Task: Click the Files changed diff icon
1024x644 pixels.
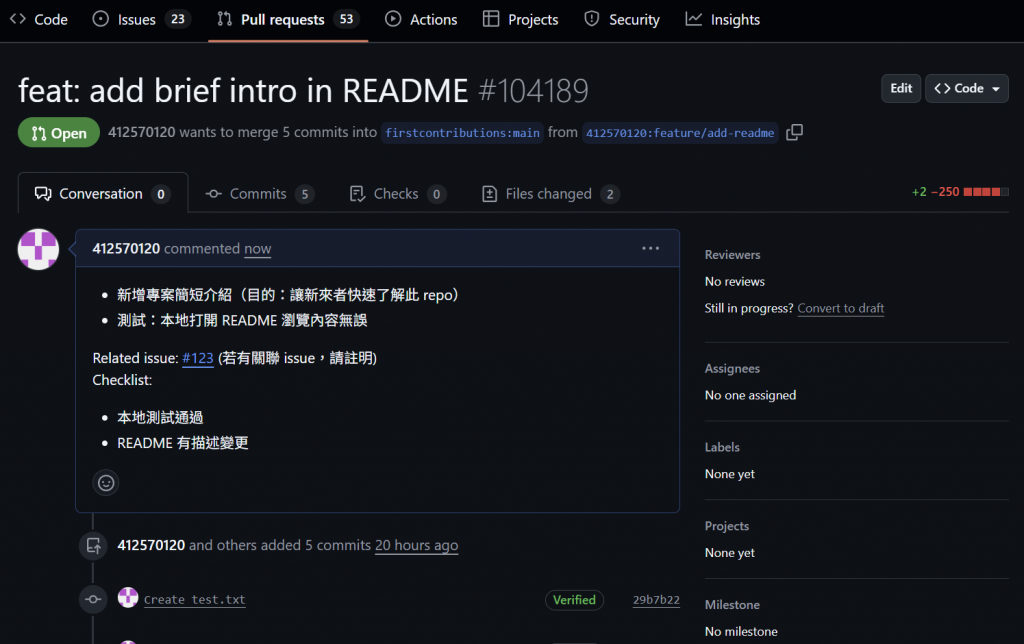Action: [x=489, y=194]
